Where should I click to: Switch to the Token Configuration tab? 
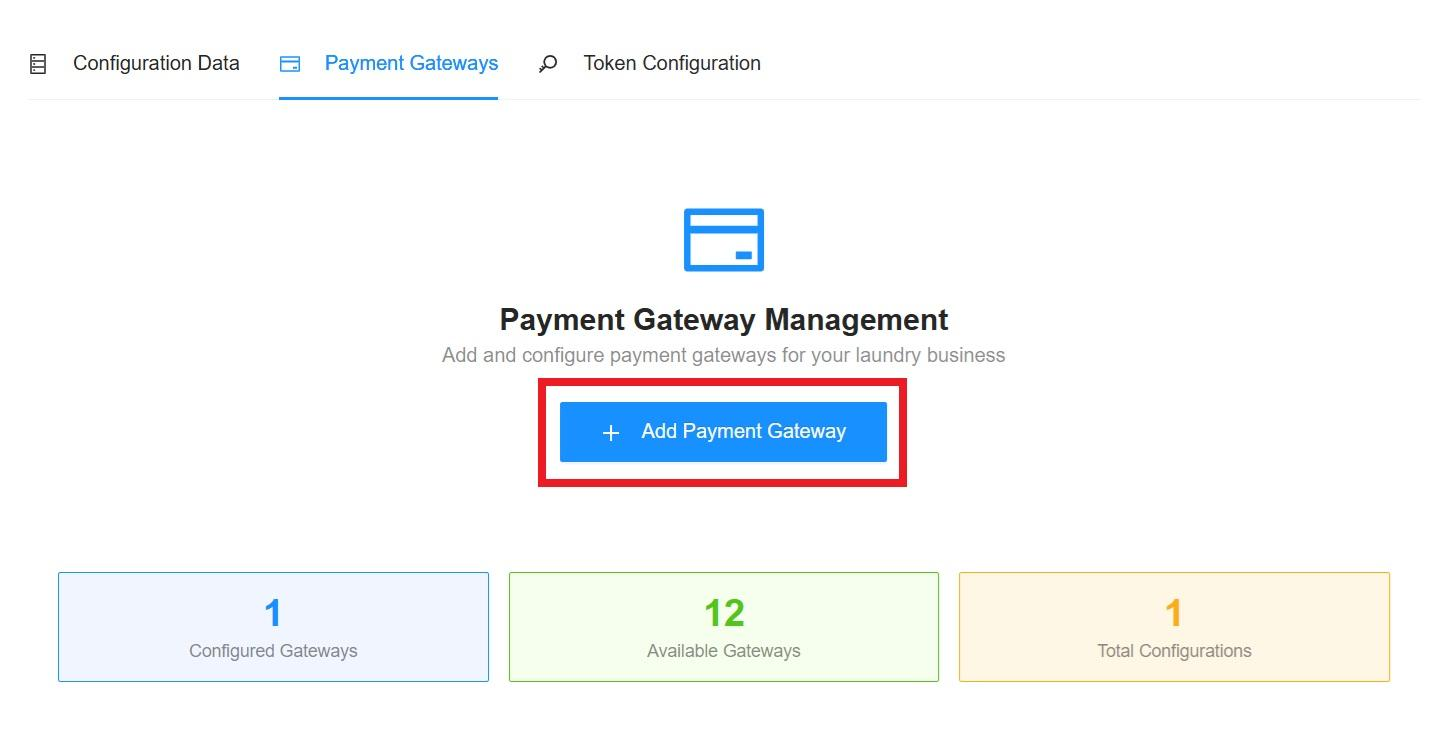tap(649, 64)
